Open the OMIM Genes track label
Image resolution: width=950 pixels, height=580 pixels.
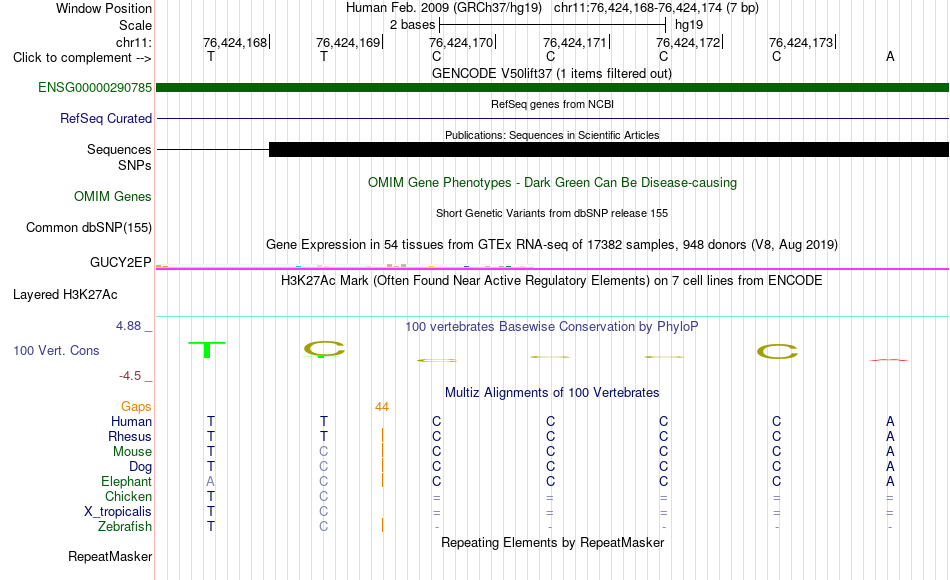tap(112, 196)
